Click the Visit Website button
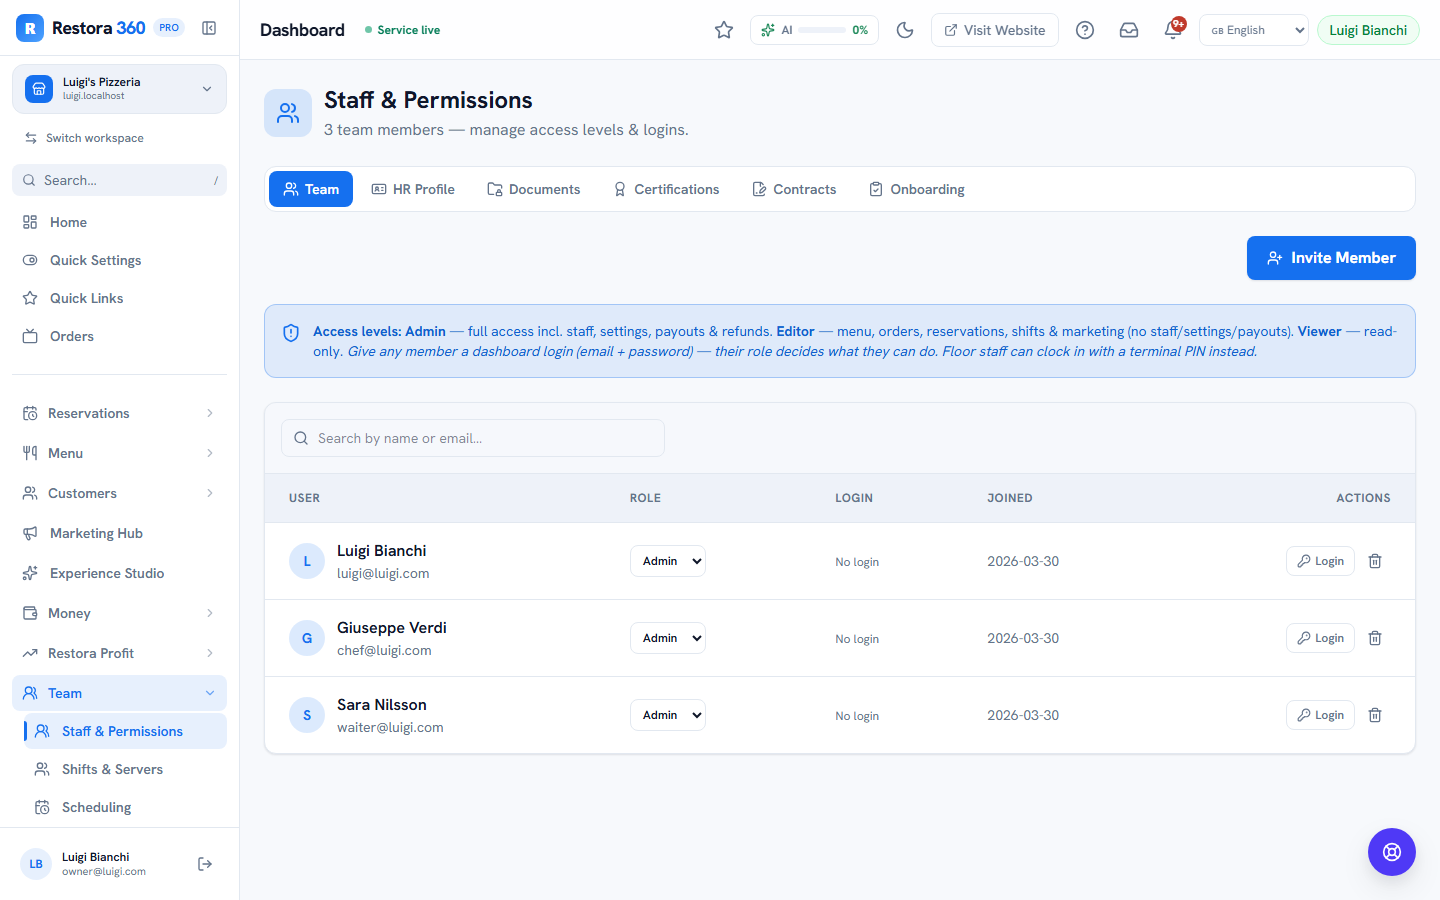 [995, 30]
